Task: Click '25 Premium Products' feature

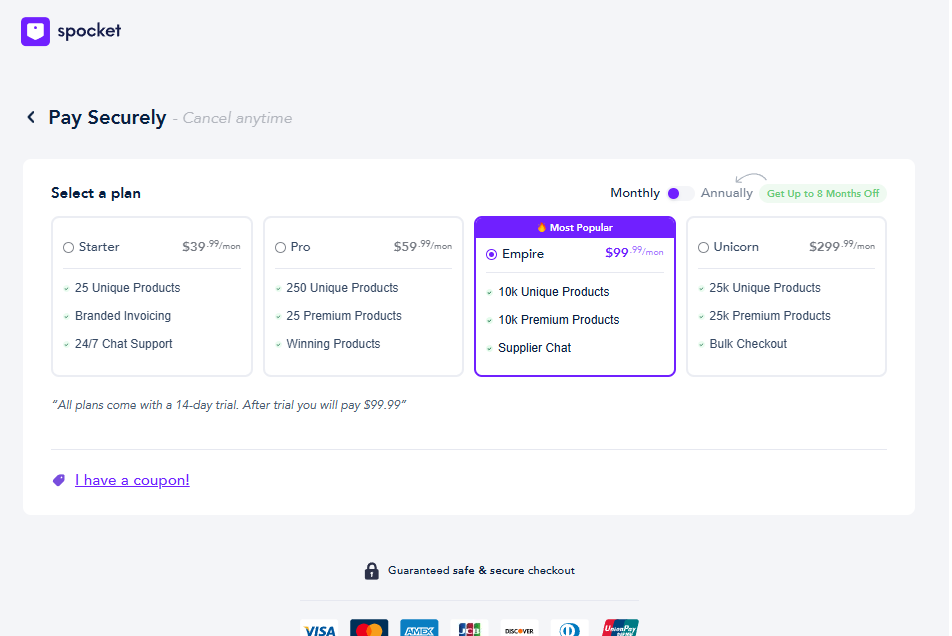Action: coord(344,316)
